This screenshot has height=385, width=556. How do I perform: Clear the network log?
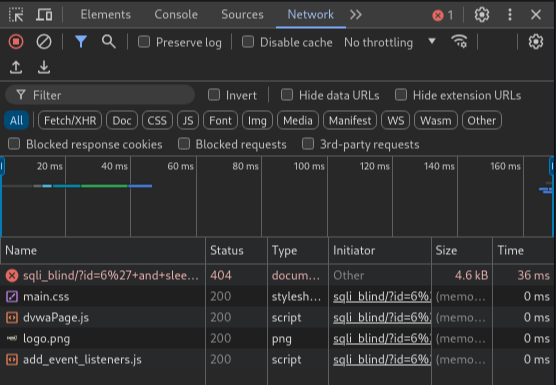(44, 42)
